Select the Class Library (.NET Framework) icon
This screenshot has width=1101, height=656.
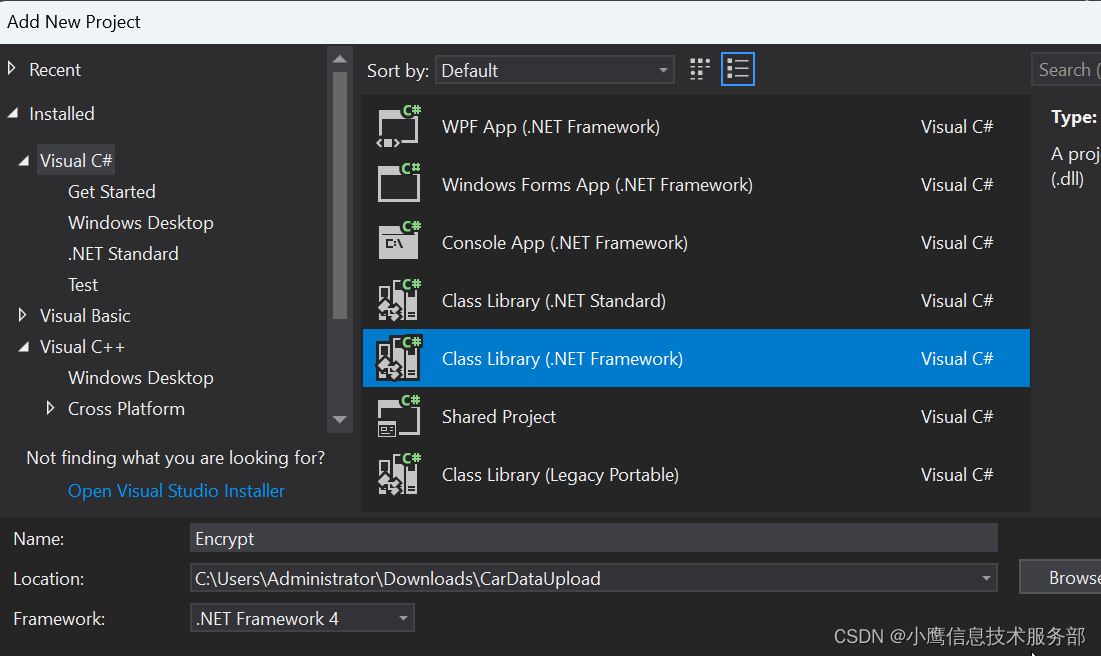pyautogui.click(x=399, y=358)
